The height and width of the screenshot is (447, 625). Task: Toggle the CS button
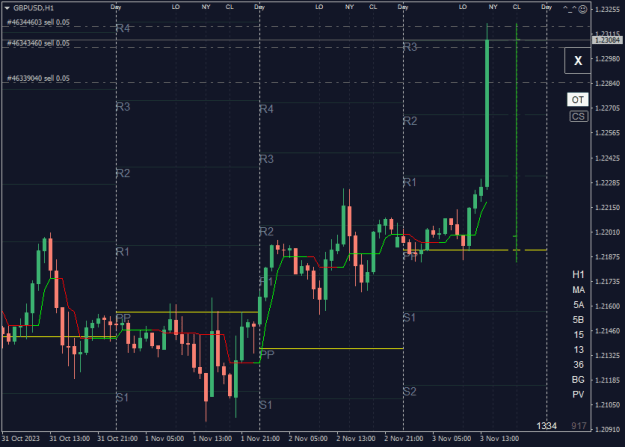coord(578,116)
